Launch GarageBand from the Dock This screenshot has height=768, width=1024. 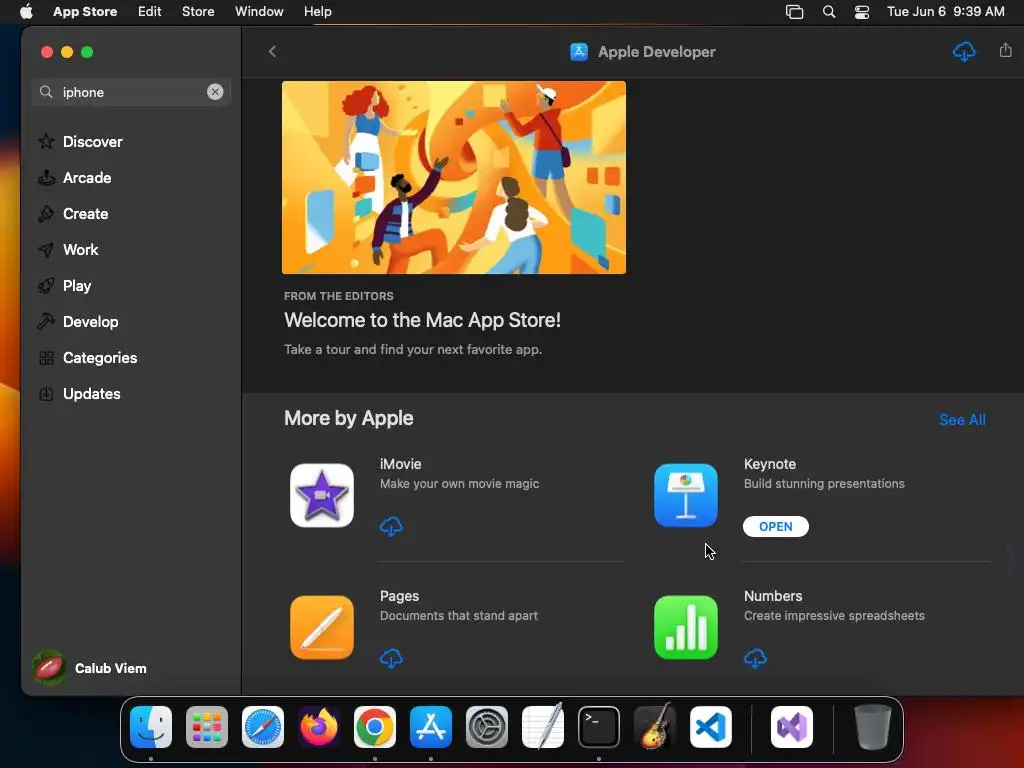click(655, 726)
